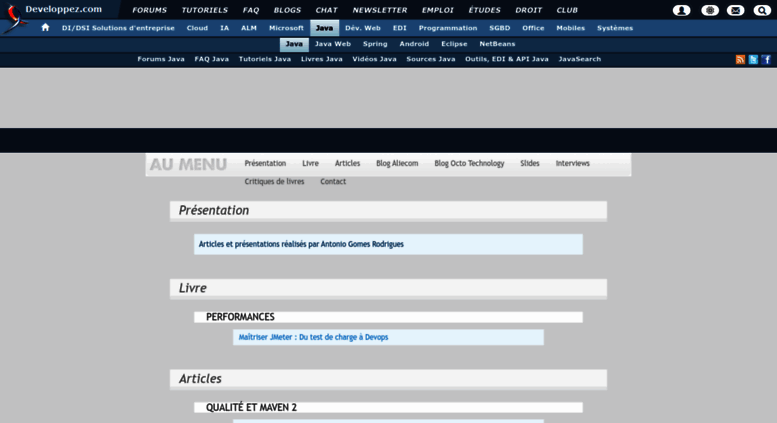This screenshot has height=423, width=777.
Task: Select the Mobiles section
Action: [x=570, y=28]
